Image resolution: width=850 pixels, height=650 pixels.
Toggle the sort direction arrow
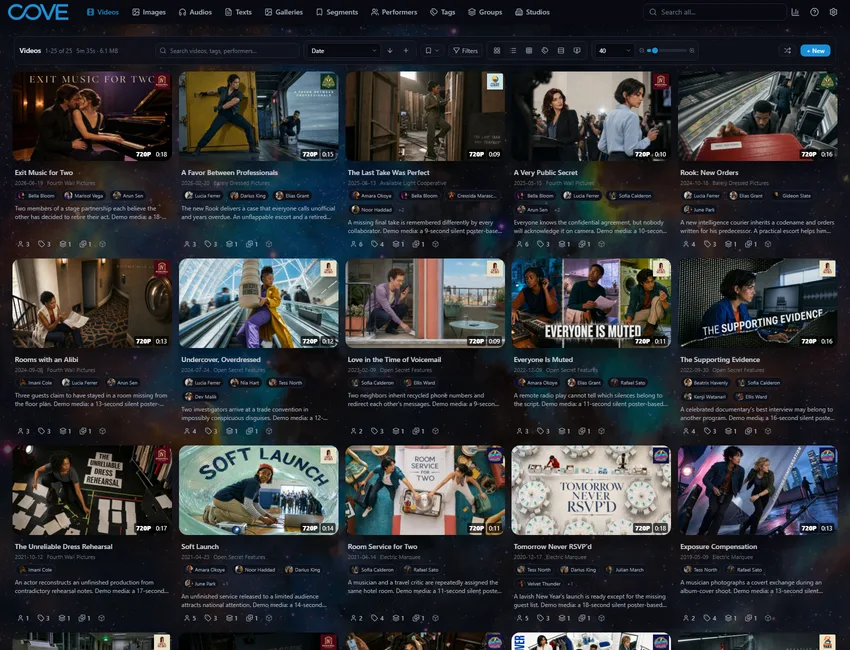tap(390, 50)
